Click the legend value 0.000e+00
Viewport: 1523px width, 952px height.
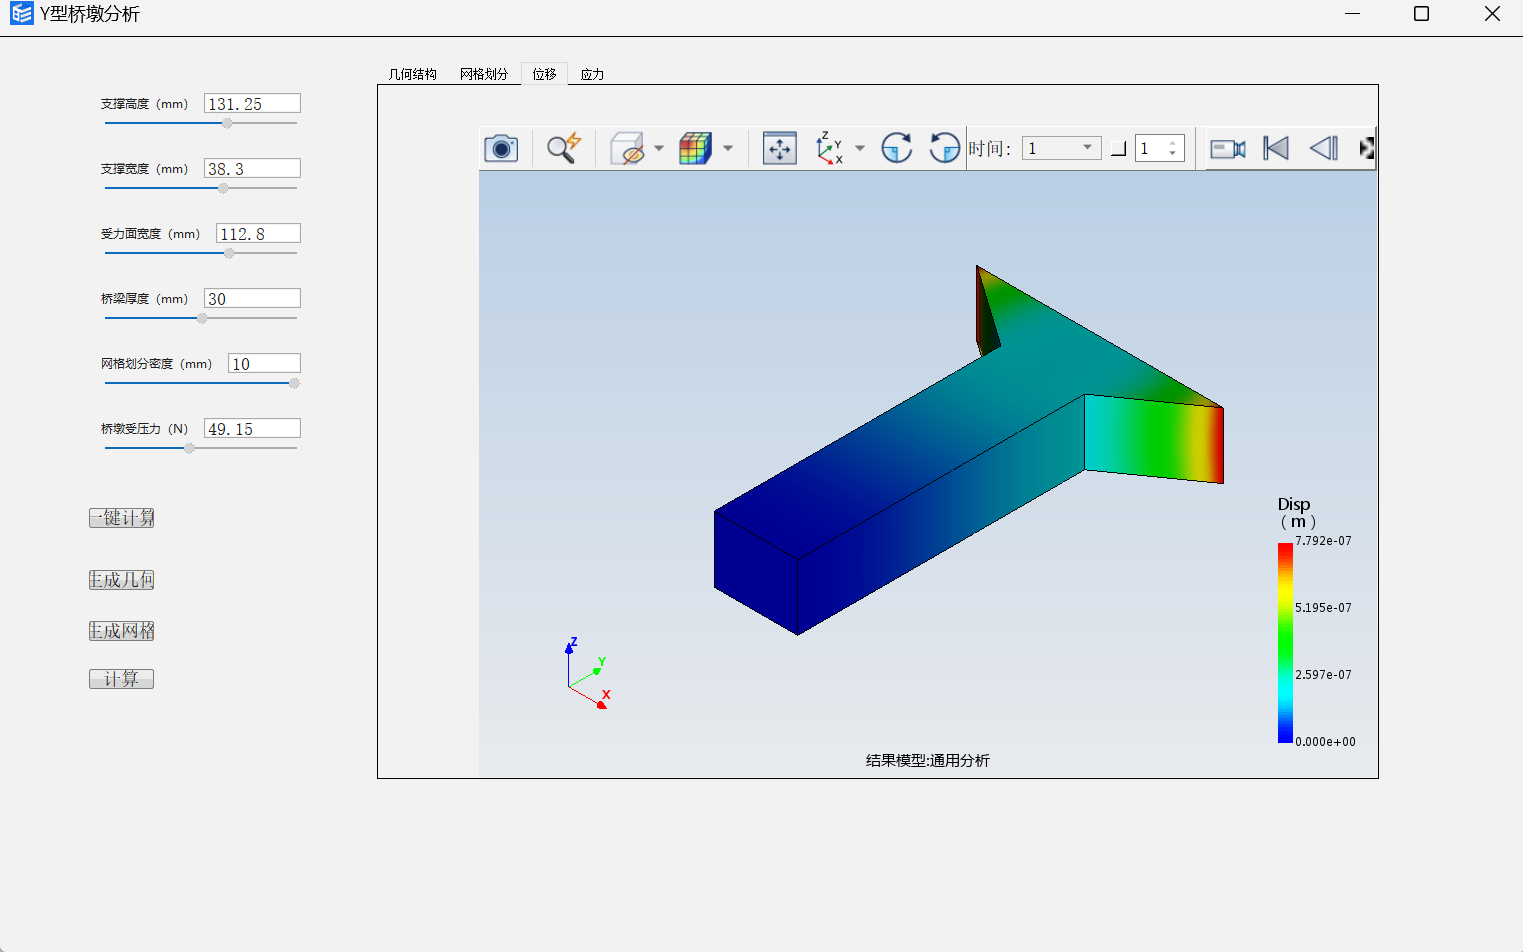click(1325, 742)
